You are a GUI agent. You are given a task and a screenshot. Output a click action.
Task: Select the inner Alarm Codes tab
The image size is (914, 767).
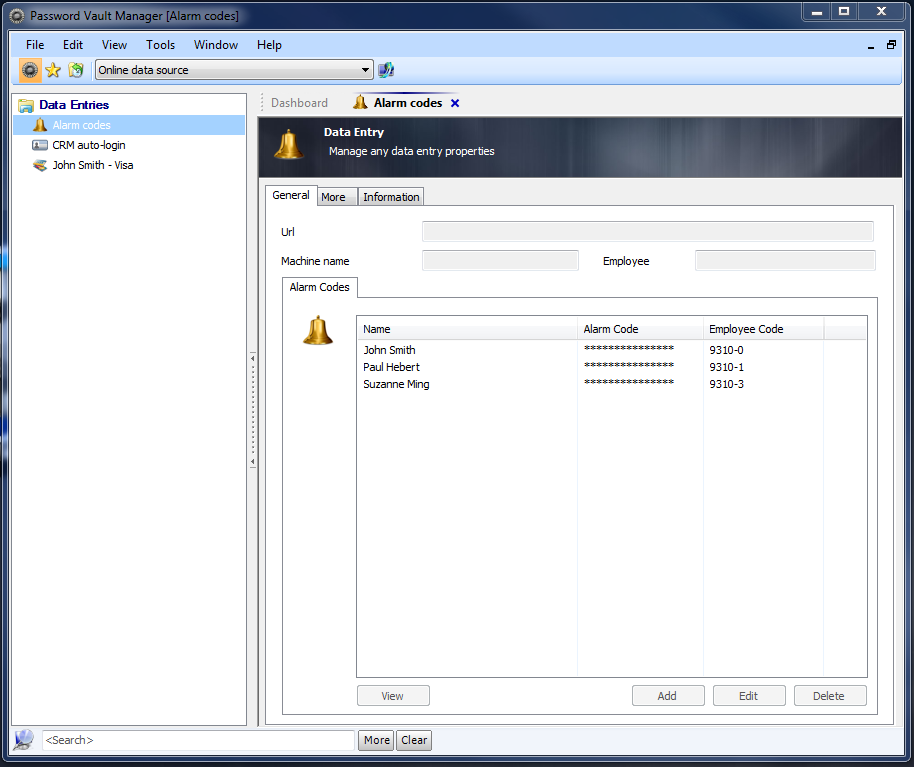click(x=319, y=287)
